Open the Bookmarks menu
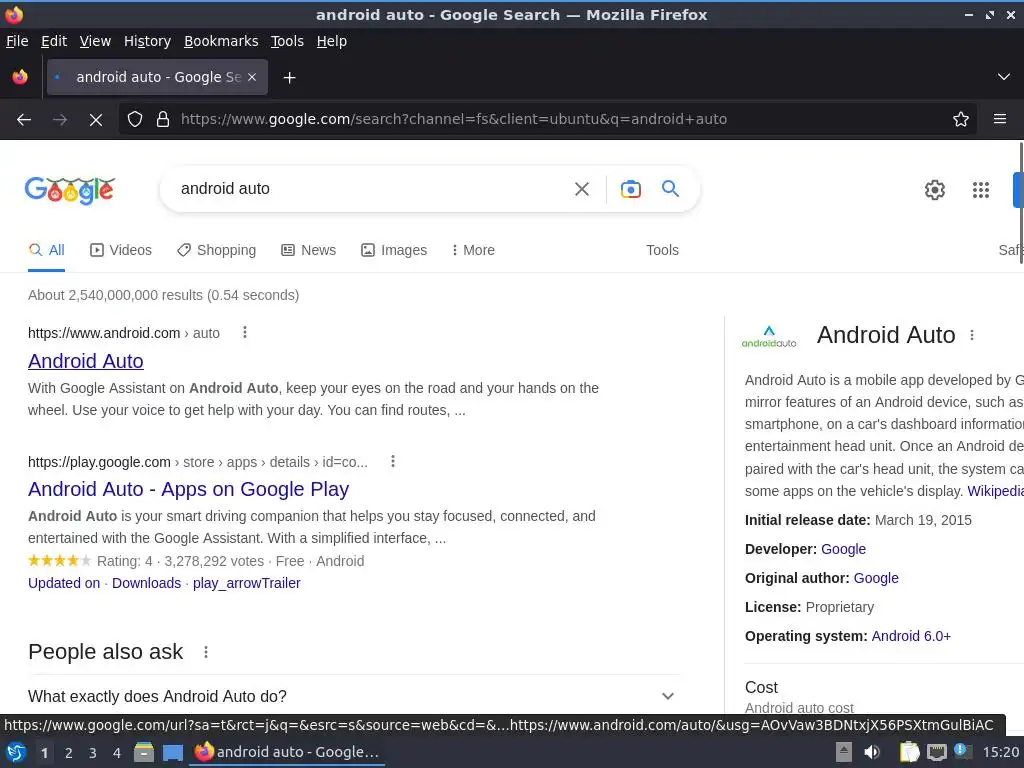Image resolution: width=1024 pixels, height=768 pixels. [x=221, y=41]
